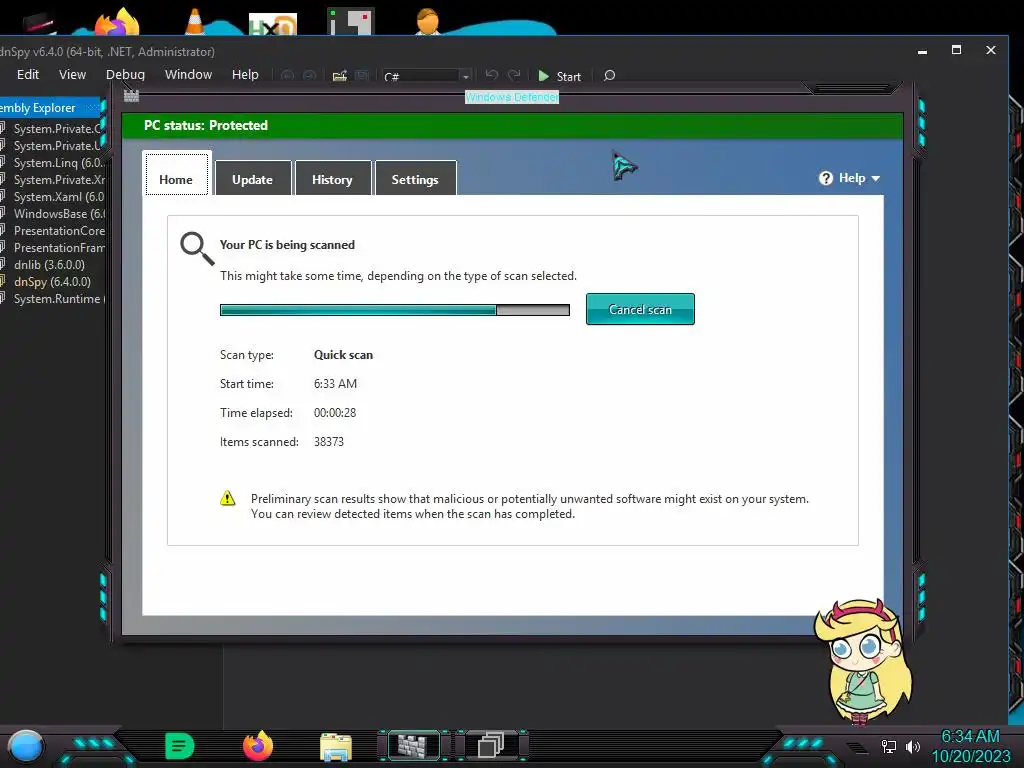
Task: Click the Windows Defender title label
Action: (512, 97)
